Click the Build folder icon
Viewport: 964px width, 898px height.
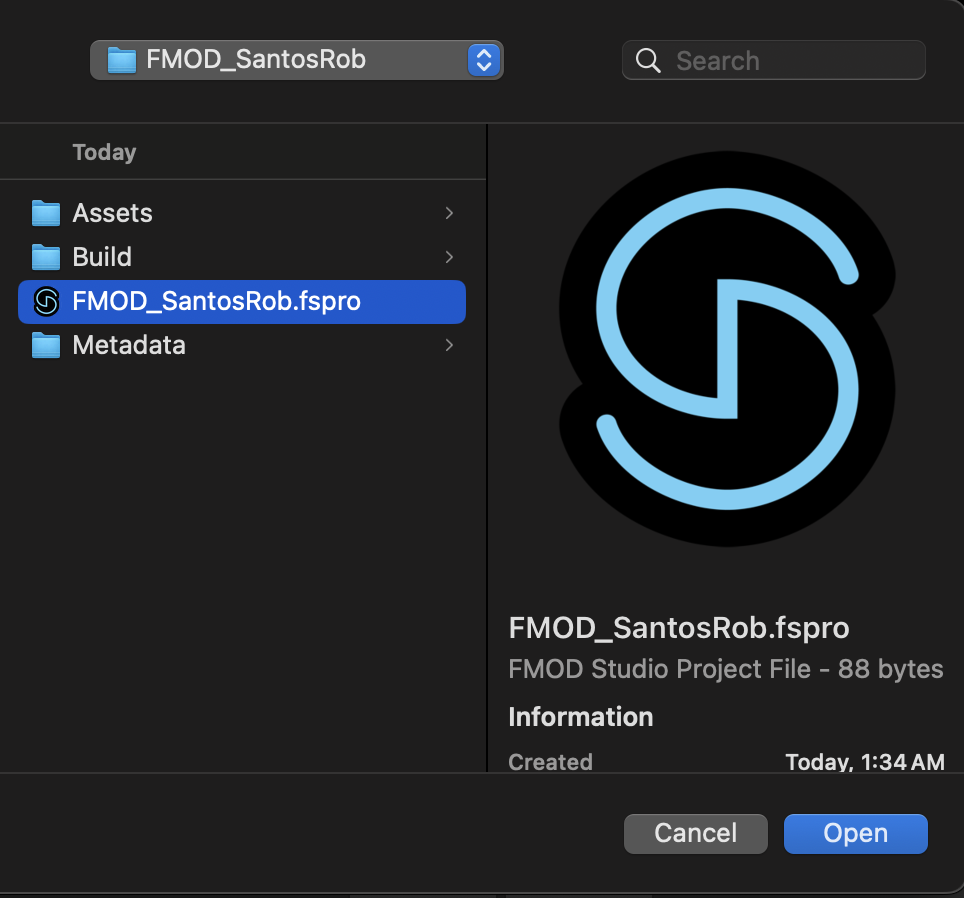(x=46, y=257)
